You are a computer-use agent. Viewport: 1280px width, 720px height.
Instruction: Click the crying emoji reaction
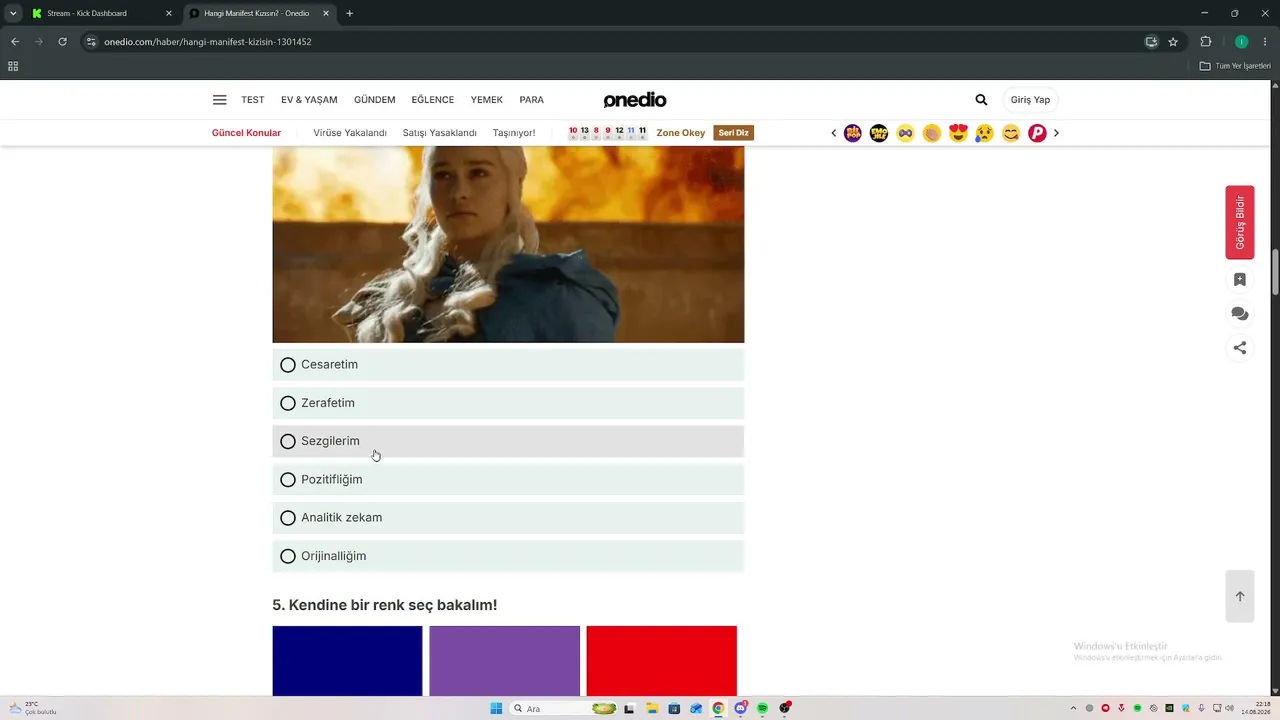point(984,133)
